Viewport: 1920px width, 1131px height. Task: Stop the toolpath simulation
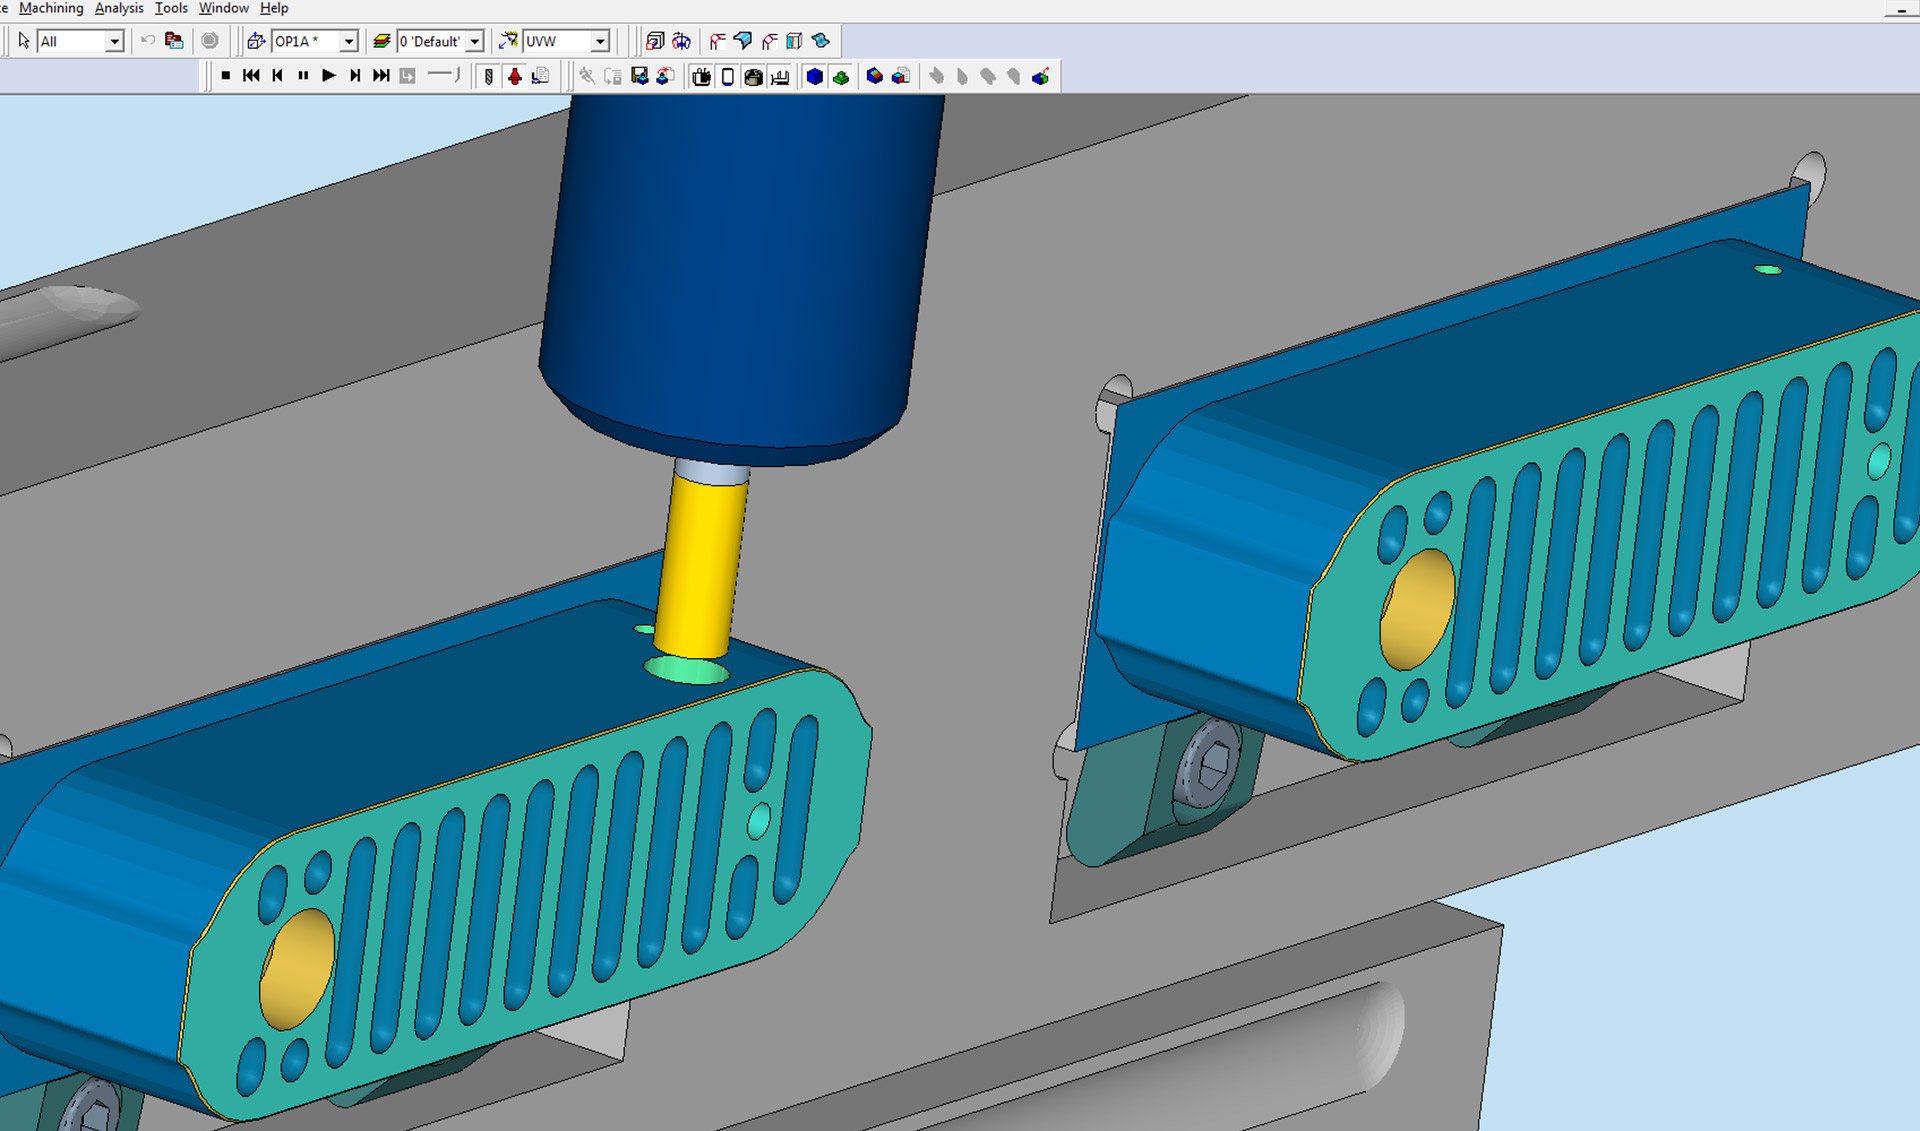coord(226,76)
